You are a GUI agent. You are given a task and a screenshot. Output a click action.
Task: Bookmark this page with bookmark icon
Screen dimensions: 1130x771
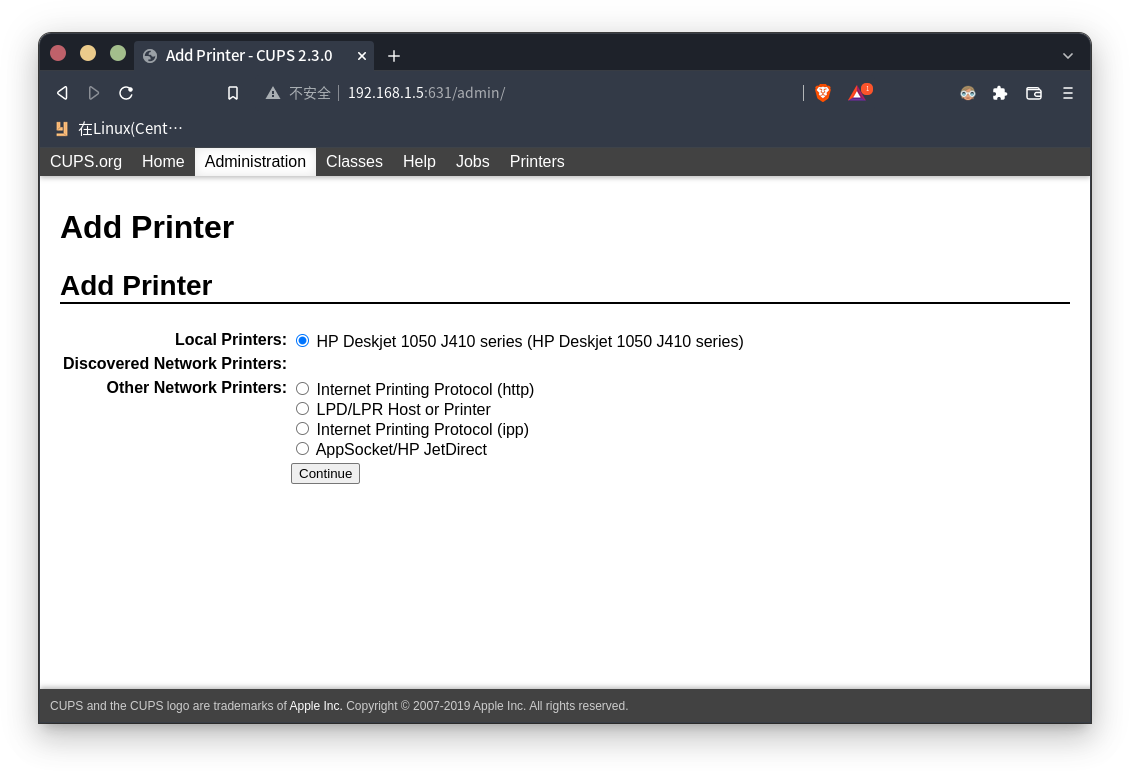pos(233,93)
